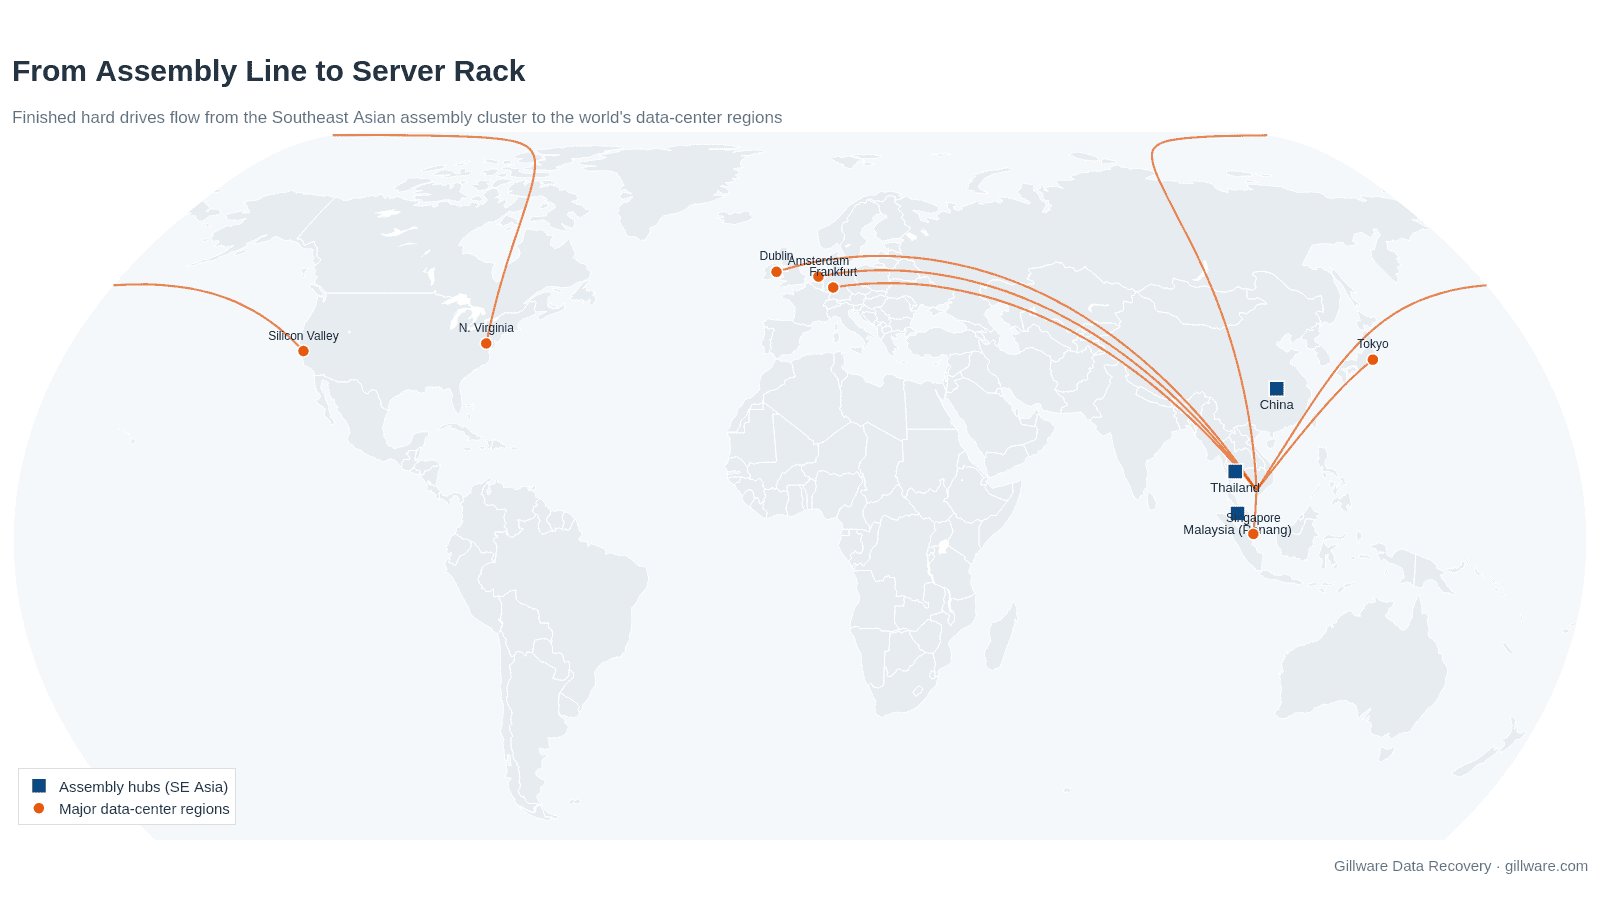Click the 'Amsterdam' map label
The width and height of the screenshot is (1600, 900).
click(x=818, y=261)
